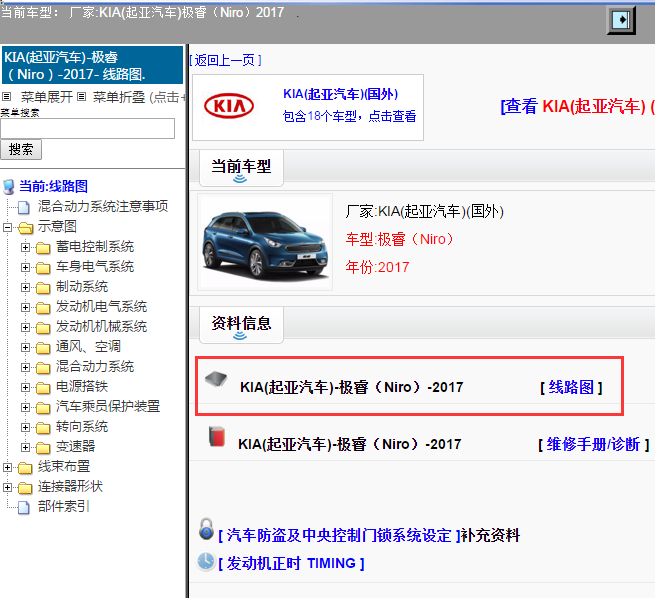Click the computer icon beside 当前:线路图
This screenshot has width=655, height=598.
point(9,187)
